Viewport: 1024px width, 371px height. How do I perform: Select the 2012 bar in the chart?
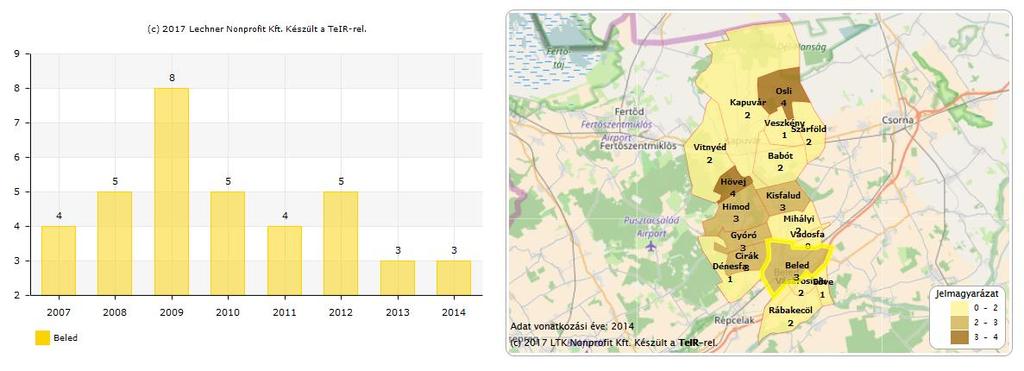tap(341, 243)
